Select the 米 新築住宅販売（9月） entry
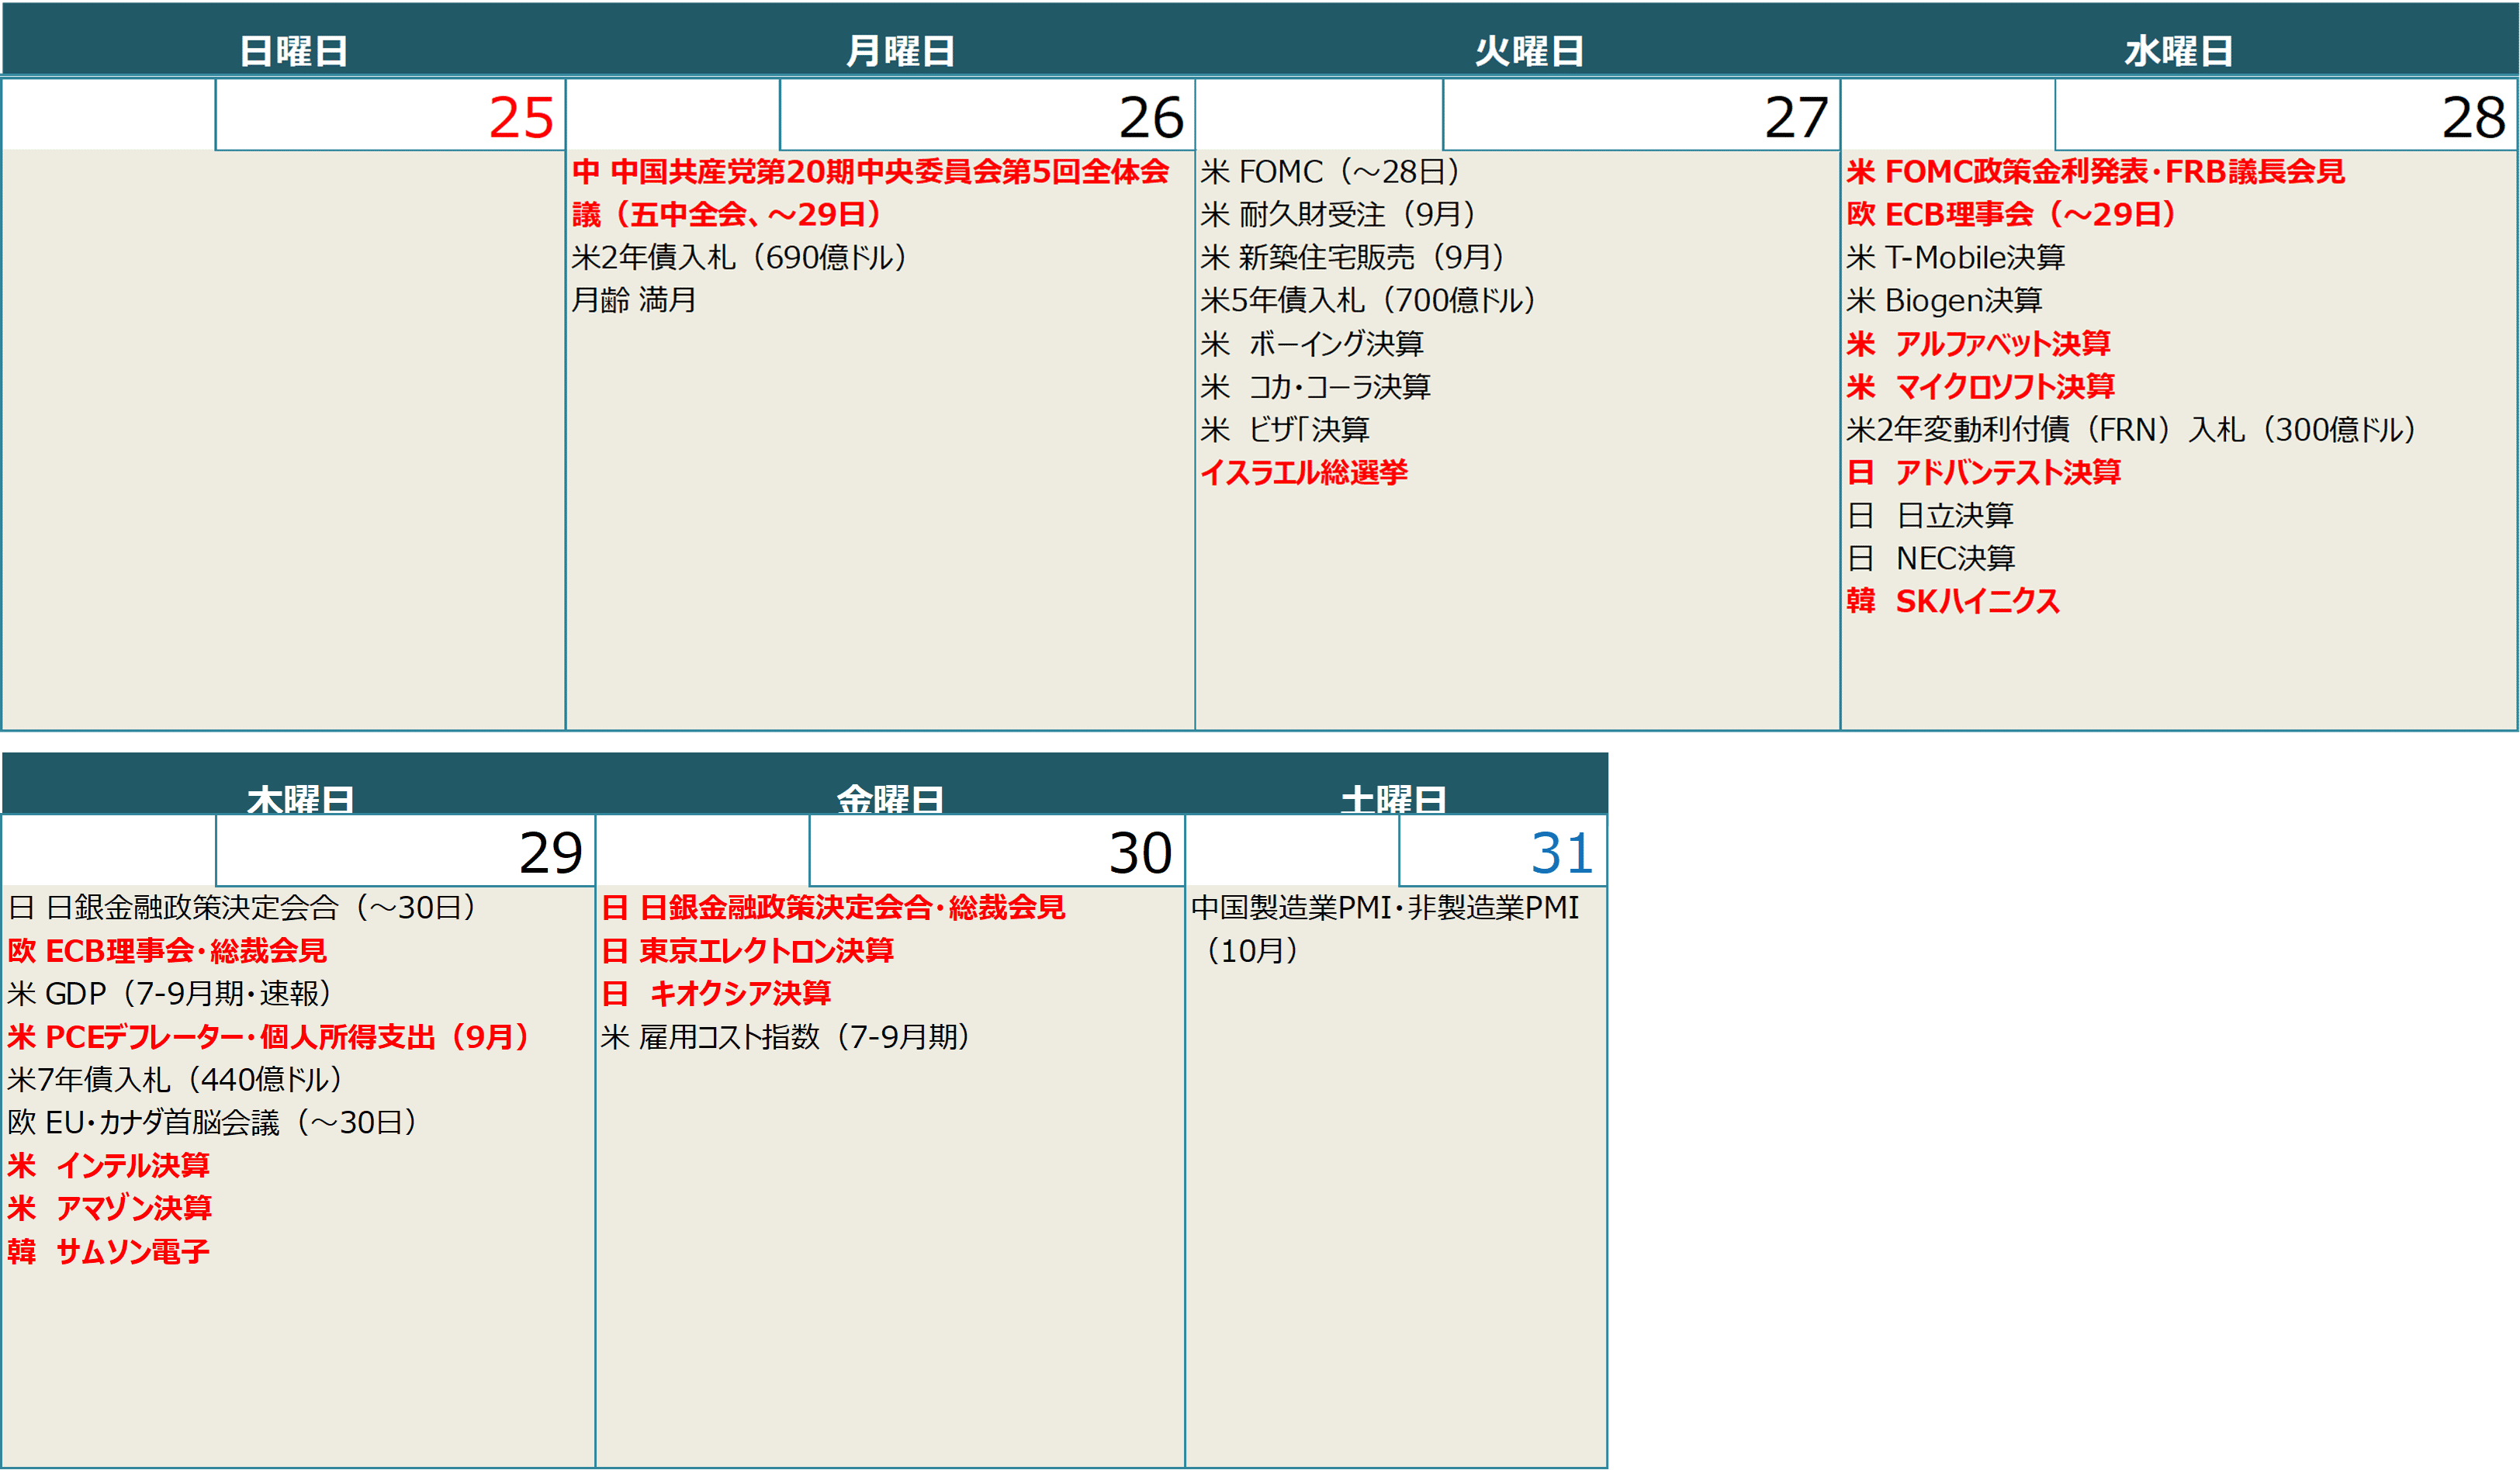 [1354, 258]
